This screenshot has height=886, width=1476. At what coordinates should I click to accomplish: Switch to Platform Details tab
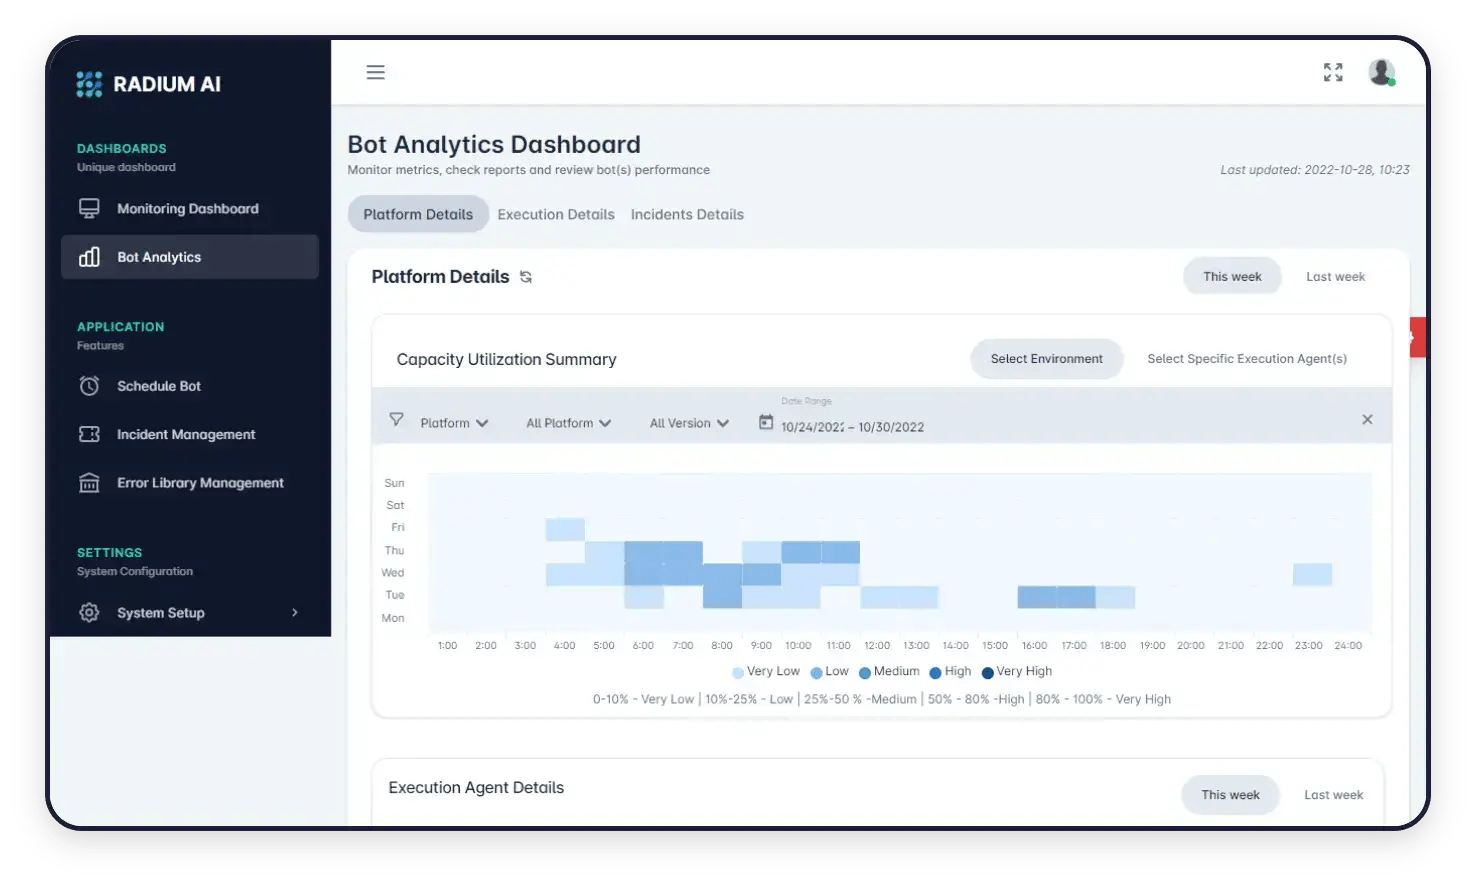(418, 214)
